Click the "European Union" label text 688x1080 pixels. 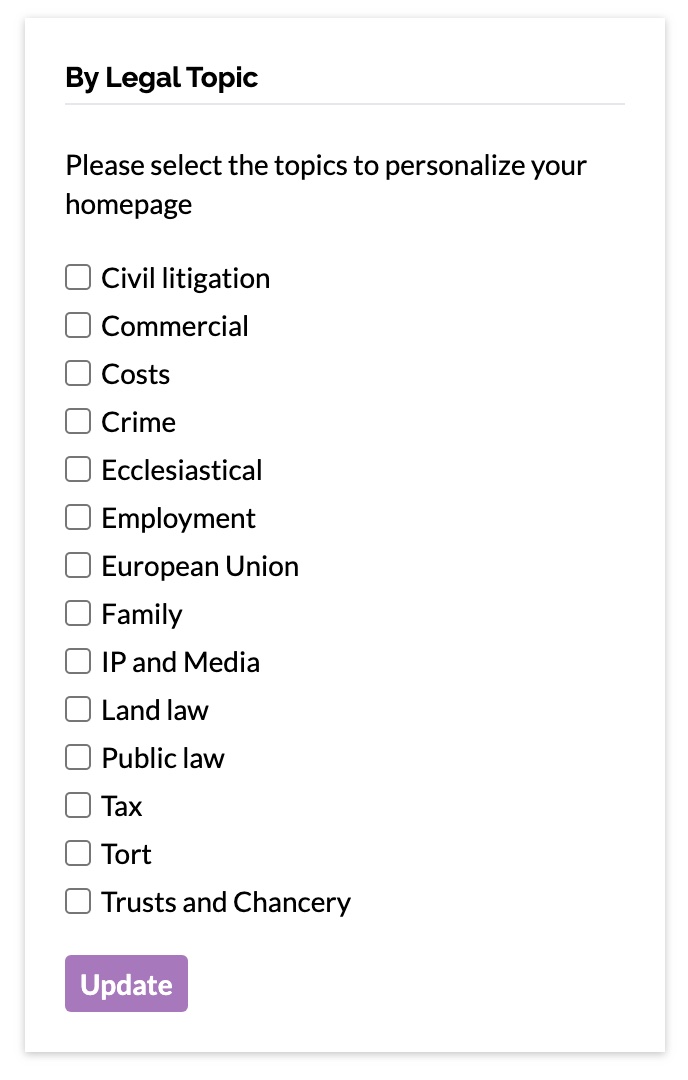tap(200, 566)
